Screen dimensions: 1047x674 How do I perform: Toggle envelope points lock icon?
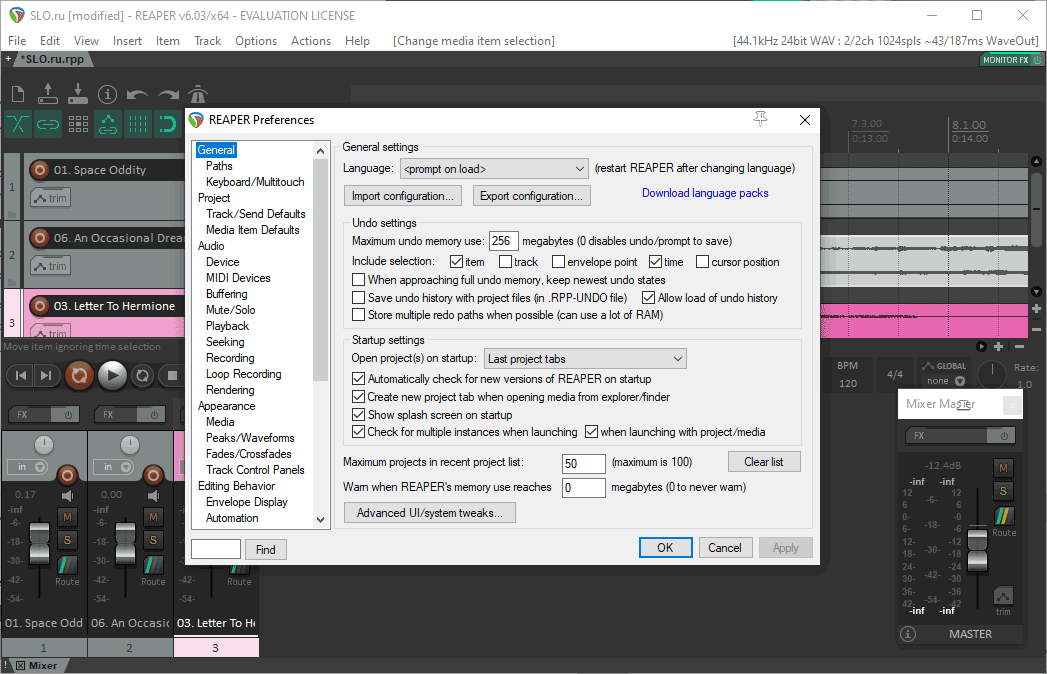pyautogui.click(x=108, y=124)
